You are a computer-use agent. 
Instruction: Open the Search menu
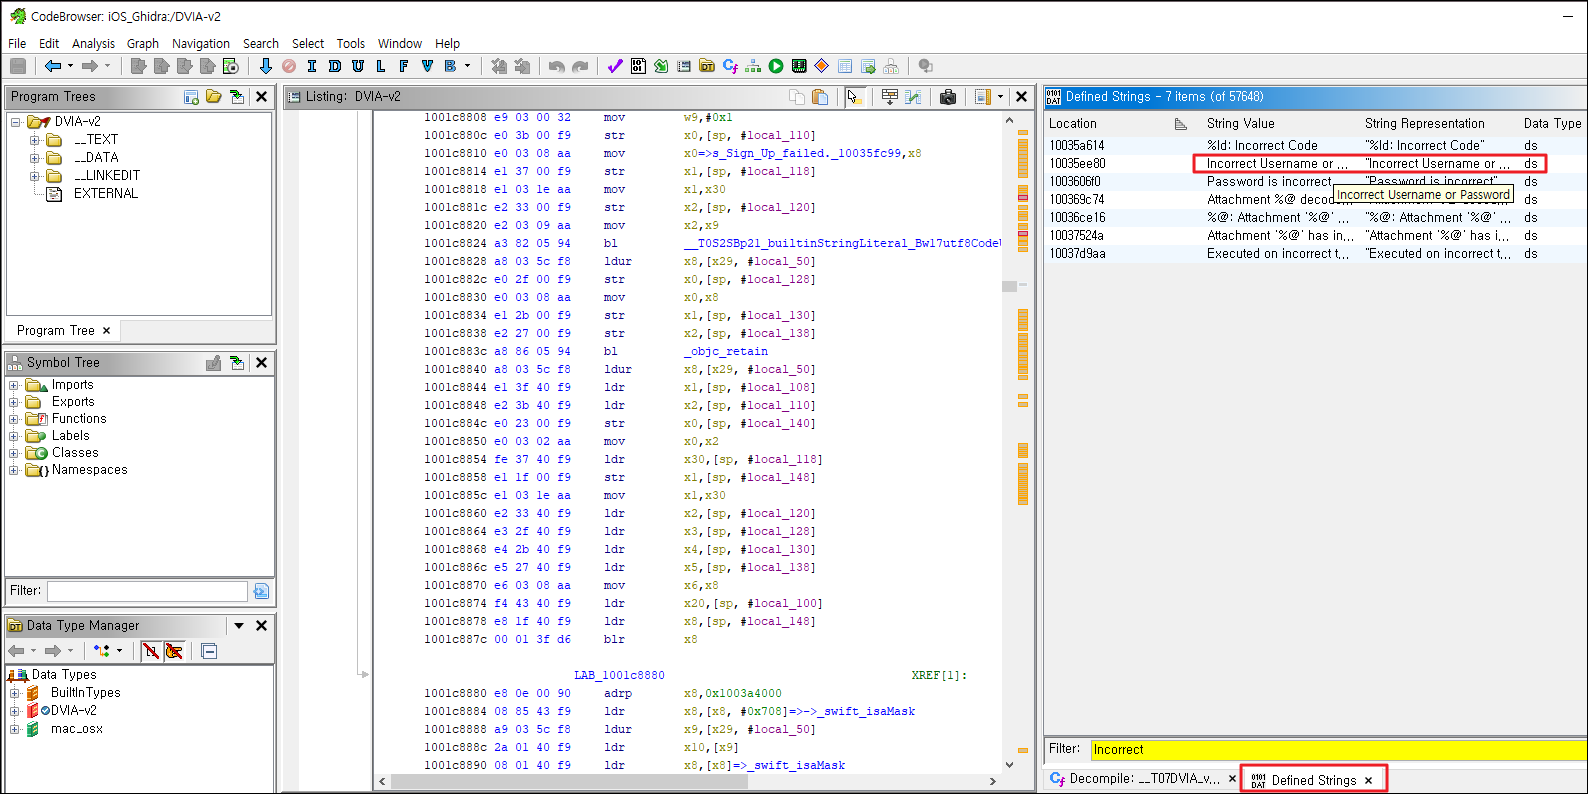pos(261,44)
